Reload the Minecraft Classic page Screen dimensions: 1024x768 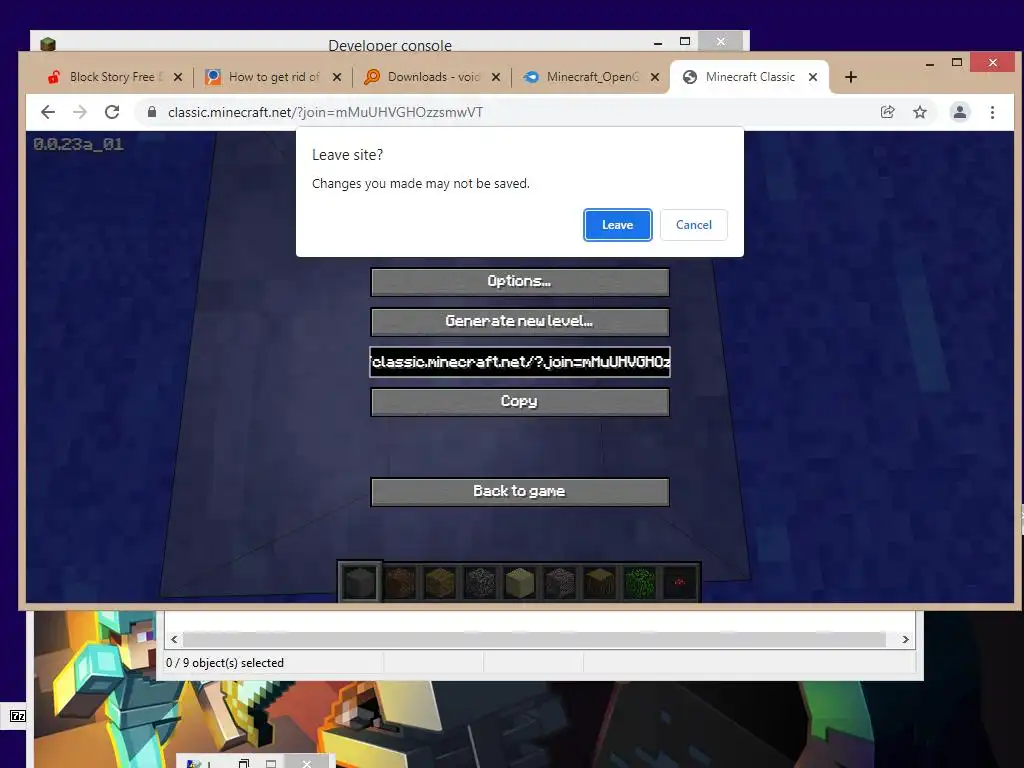click(x=112, y=112)
